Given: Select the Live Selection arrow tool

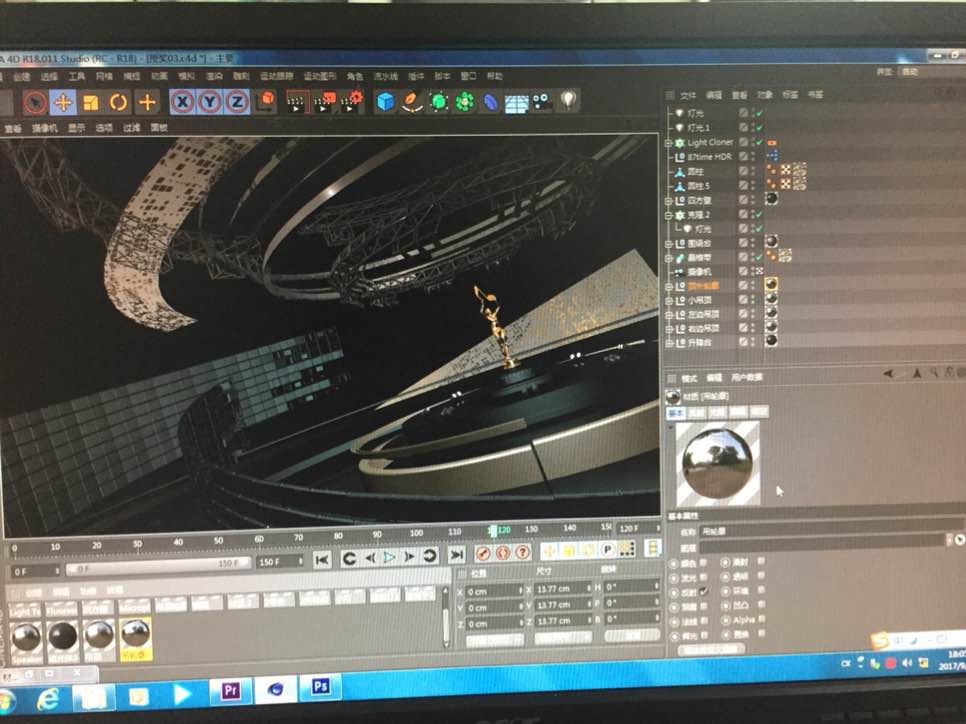Looking at the screenshot, I should [36, 102].
